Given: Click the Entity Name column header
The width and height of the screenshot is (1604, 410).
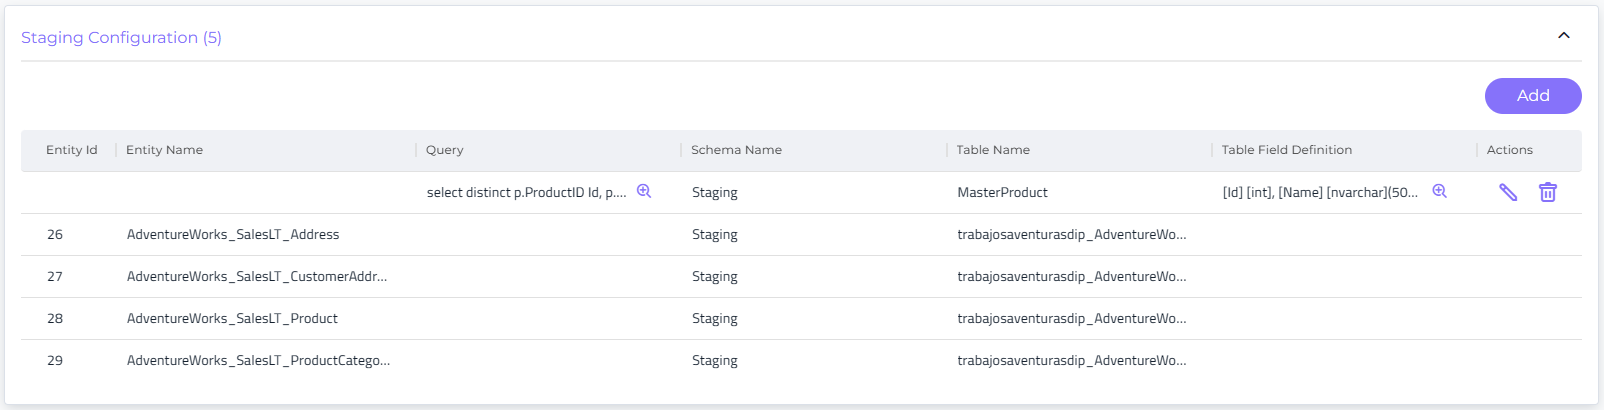Looking at the screenshot, I should pos(164,150).
